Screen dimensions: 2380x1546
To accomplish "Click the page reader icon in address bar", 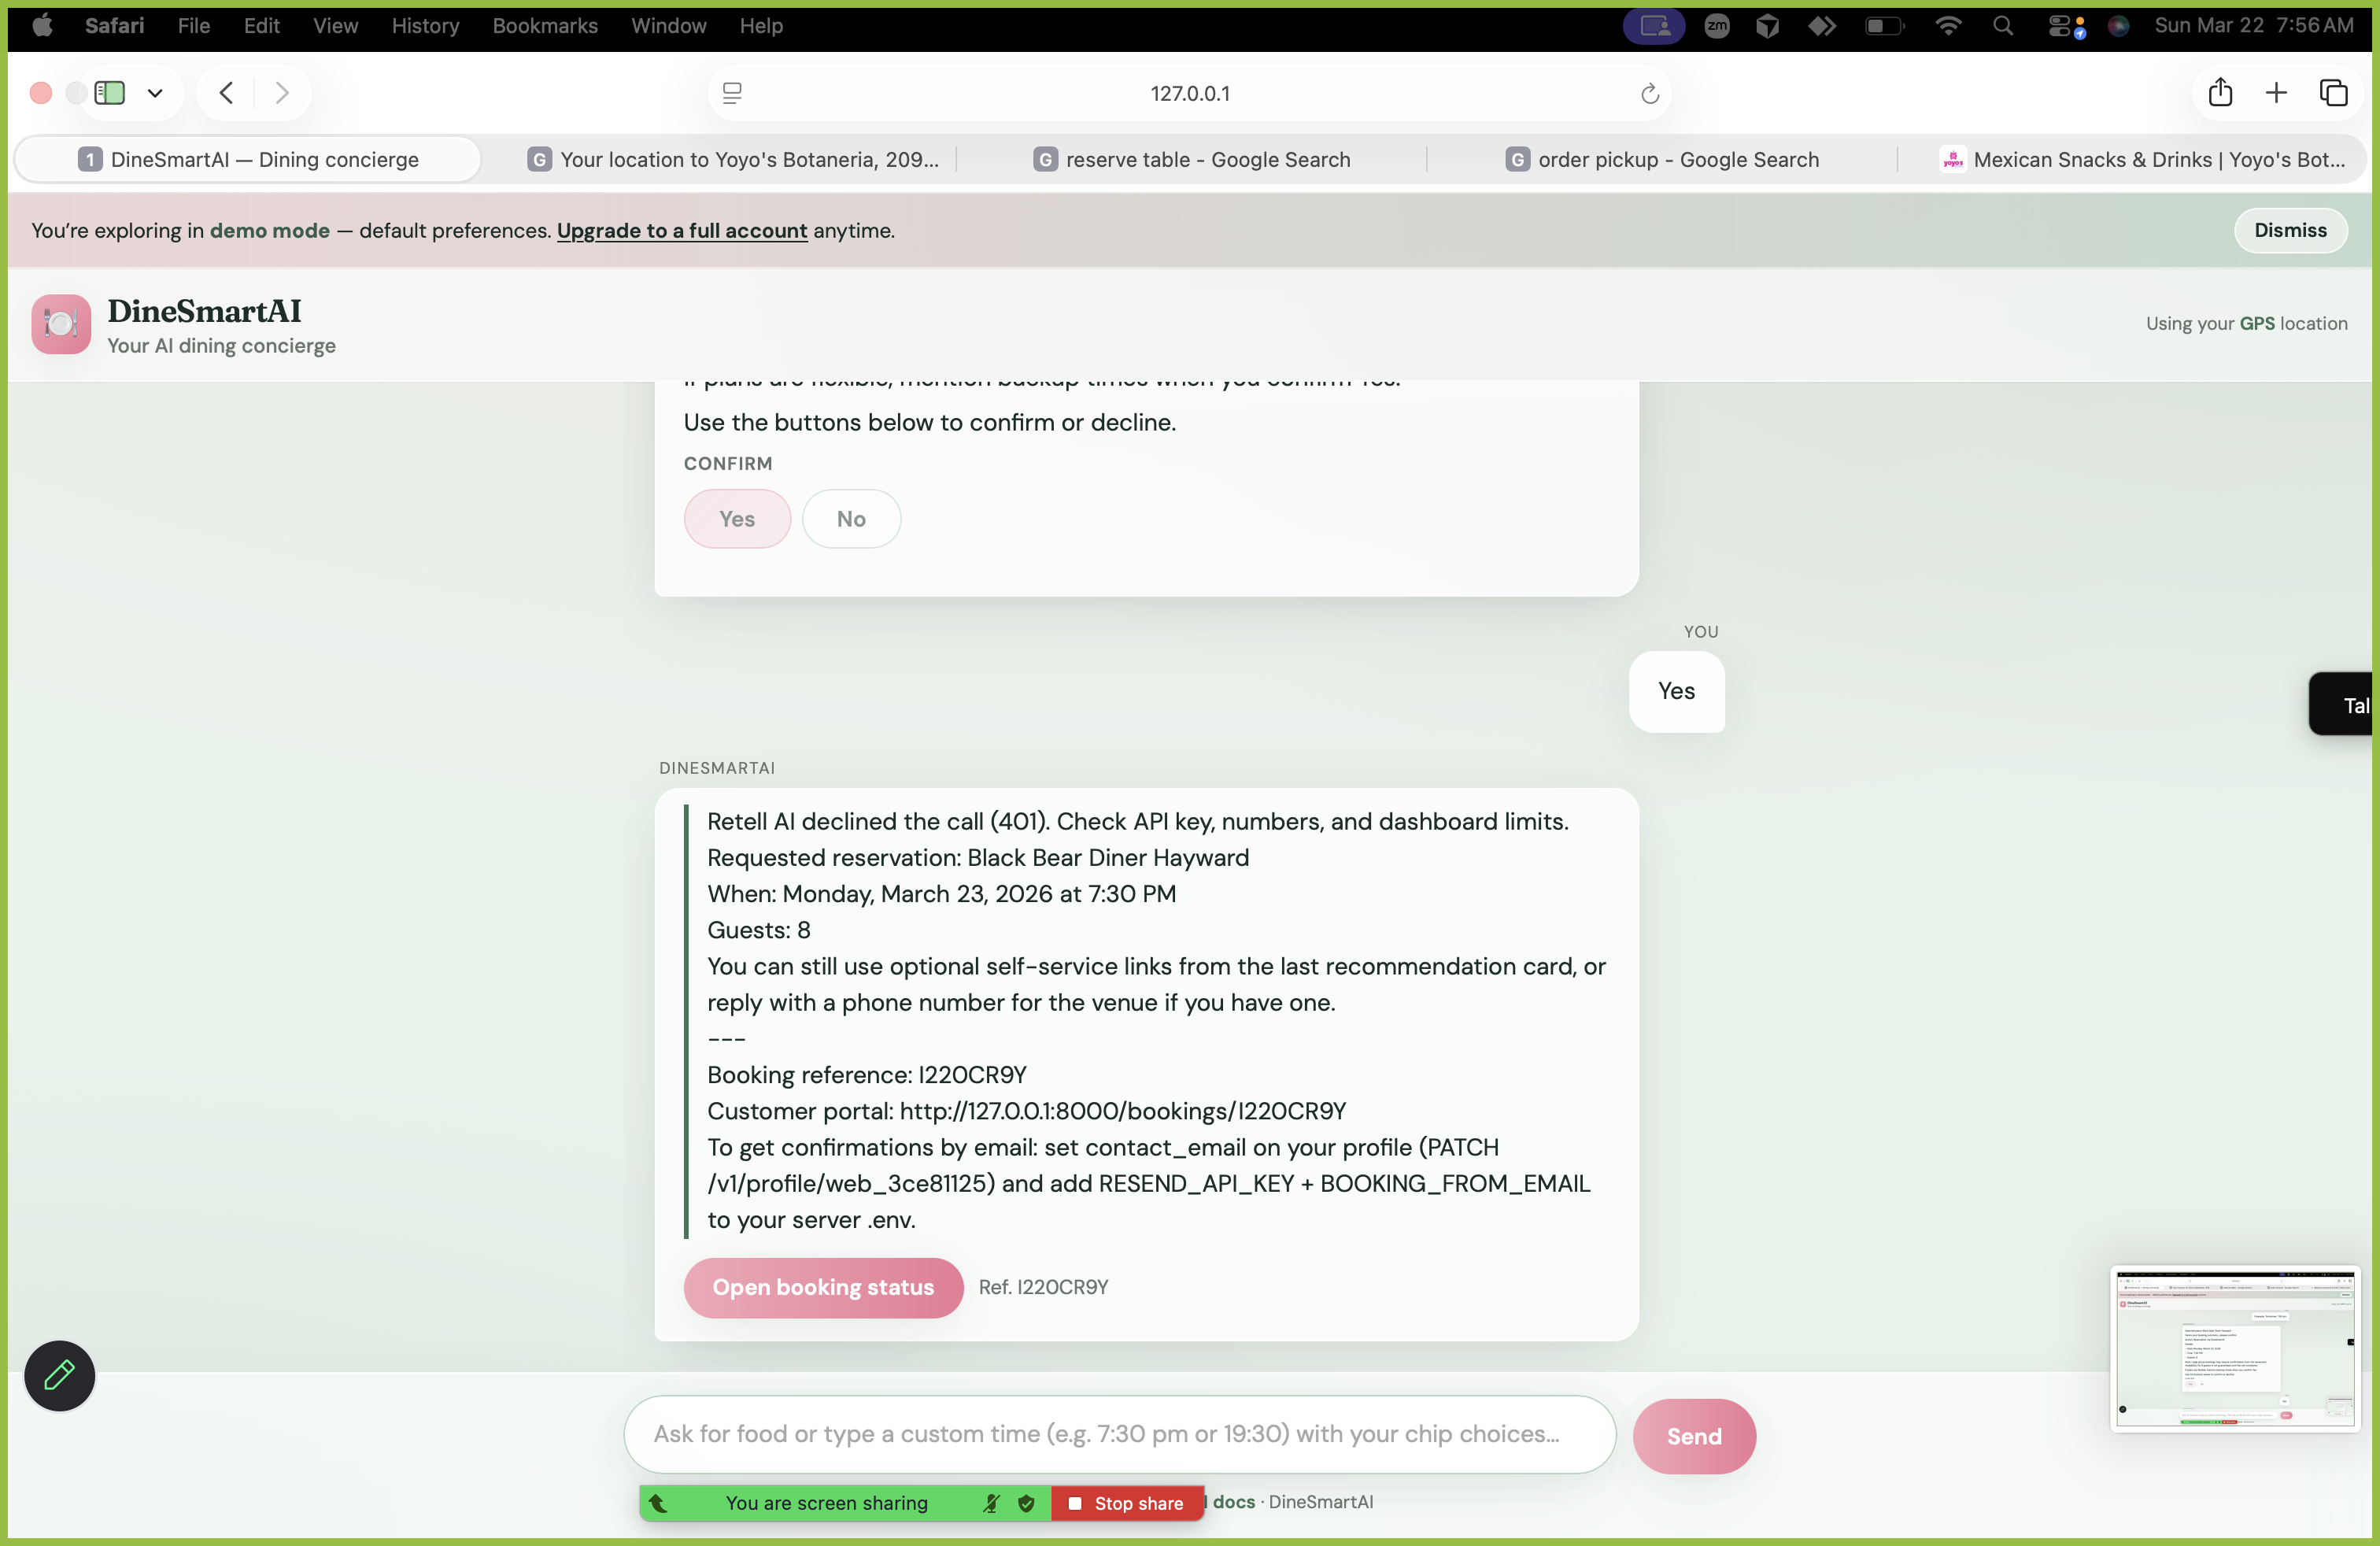I will (732, 93).
